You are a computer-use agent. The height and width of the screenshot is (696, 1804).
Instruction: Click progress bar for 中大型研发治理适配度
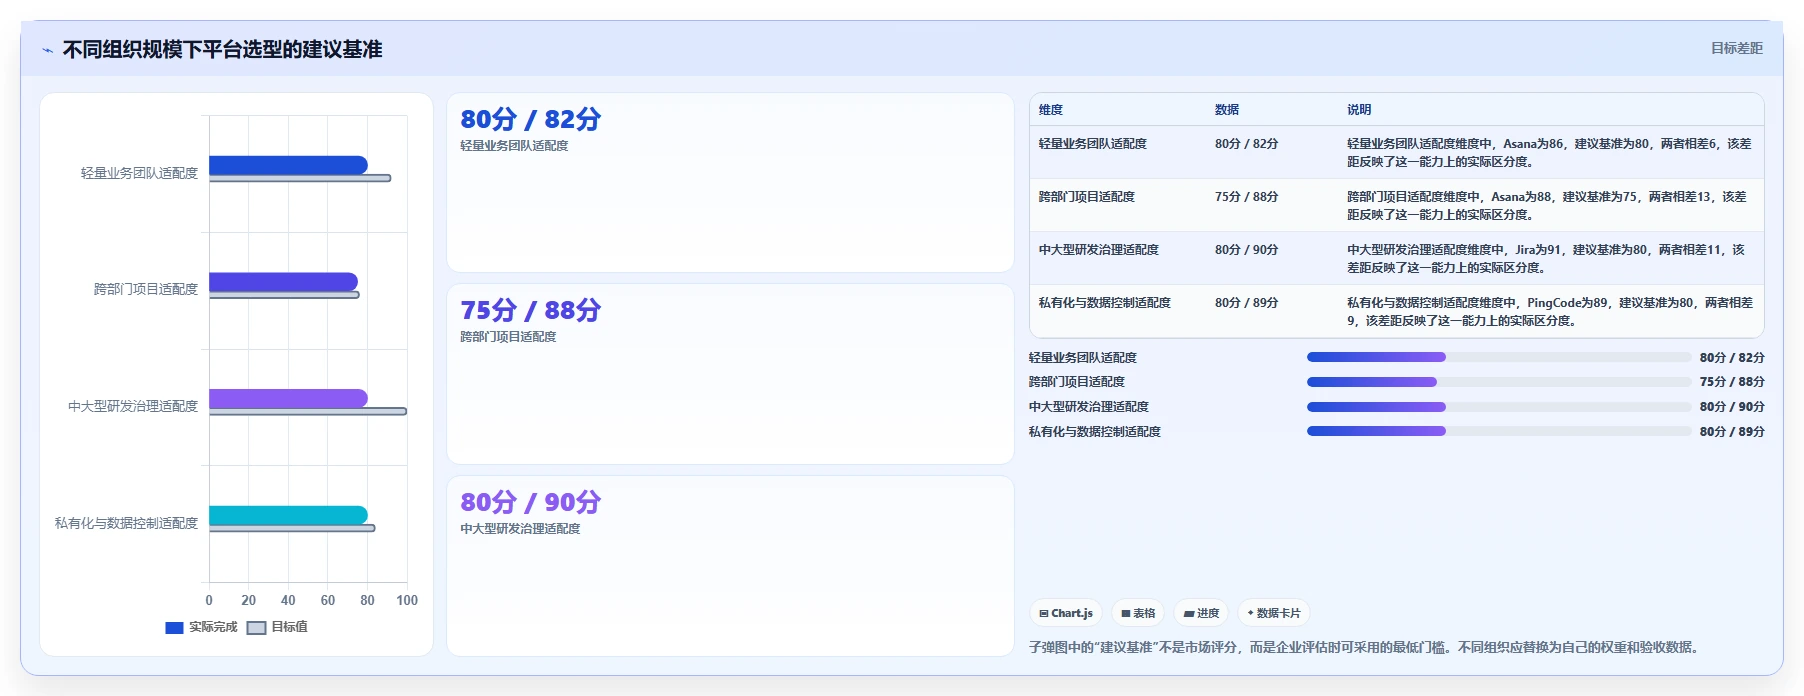pos(1499,407)
